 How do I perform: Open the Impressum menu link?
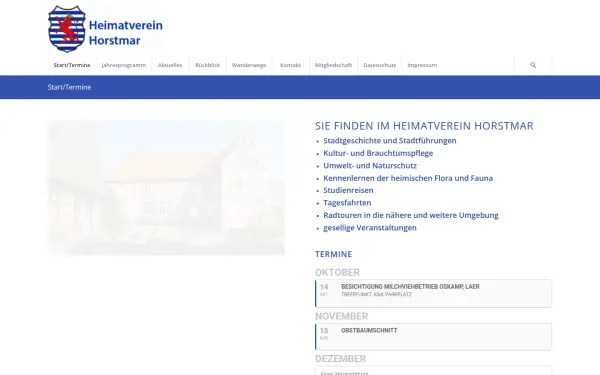[x=422, y=65]
